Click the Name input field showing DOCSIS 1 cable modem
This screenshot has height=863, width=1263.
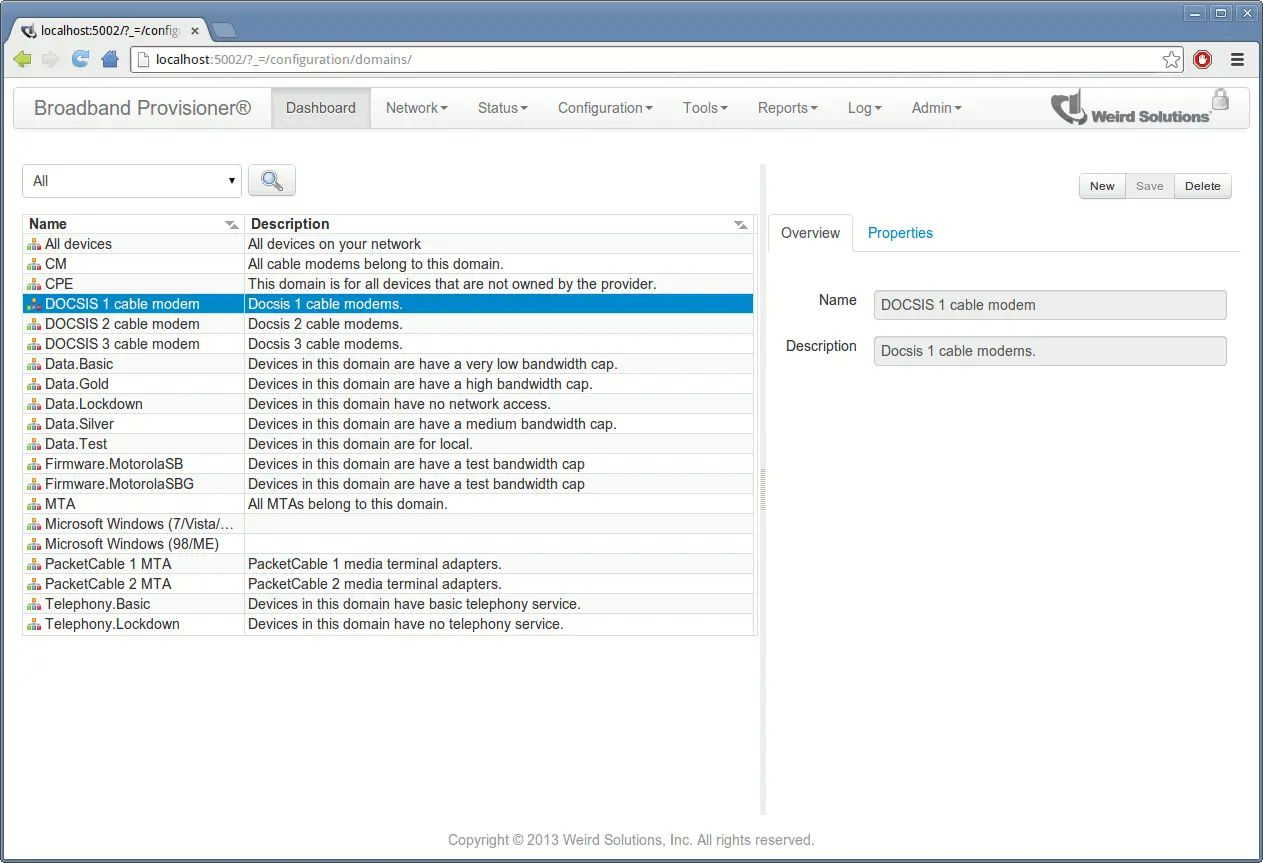[1049, 305]
